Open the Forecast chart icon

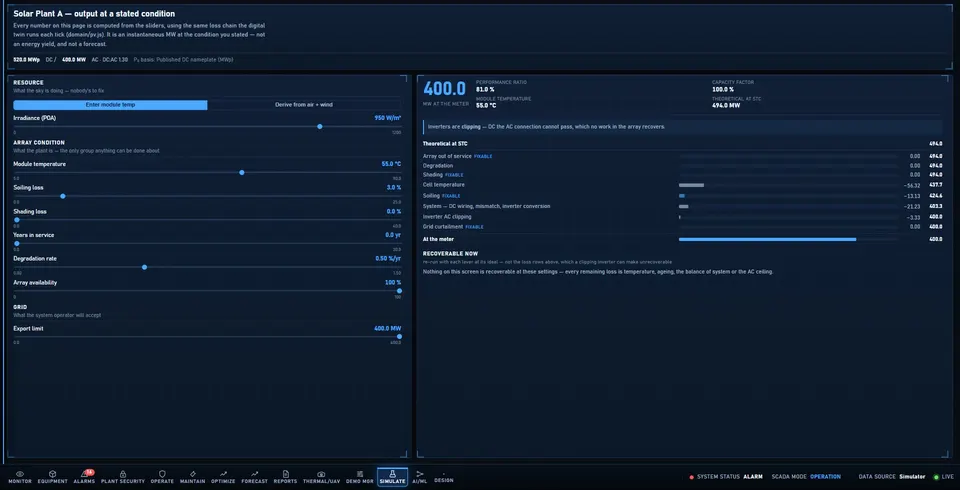point(255,474)
